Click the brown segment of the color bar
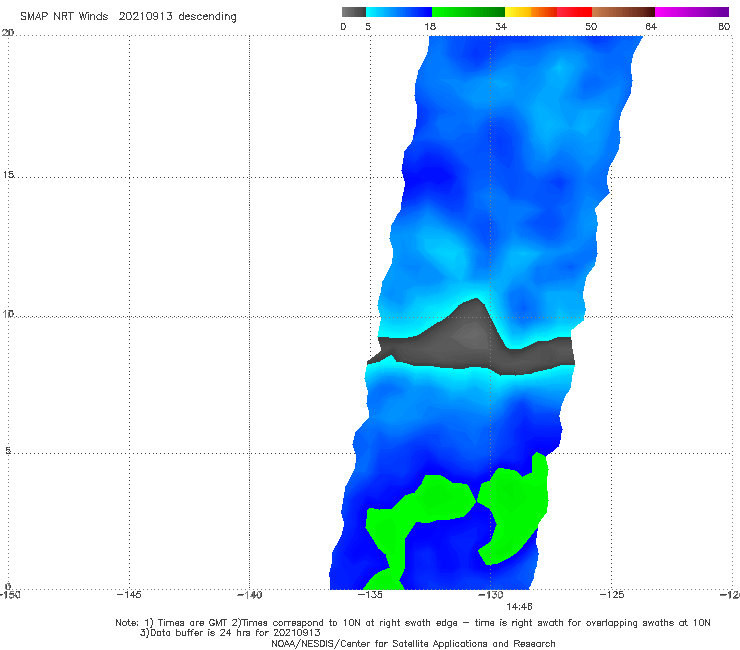 click(623, 12)
